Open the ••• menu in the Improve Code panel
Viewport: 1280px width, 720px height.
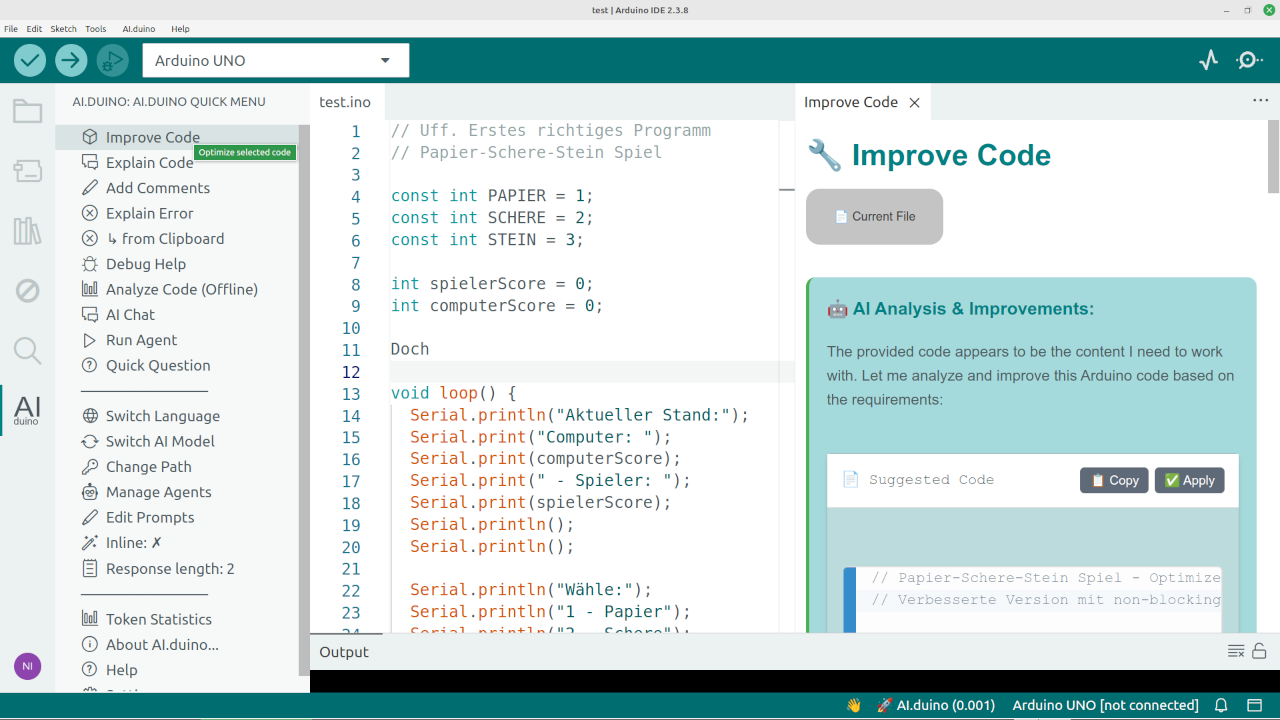click(x=1260, y=100)
